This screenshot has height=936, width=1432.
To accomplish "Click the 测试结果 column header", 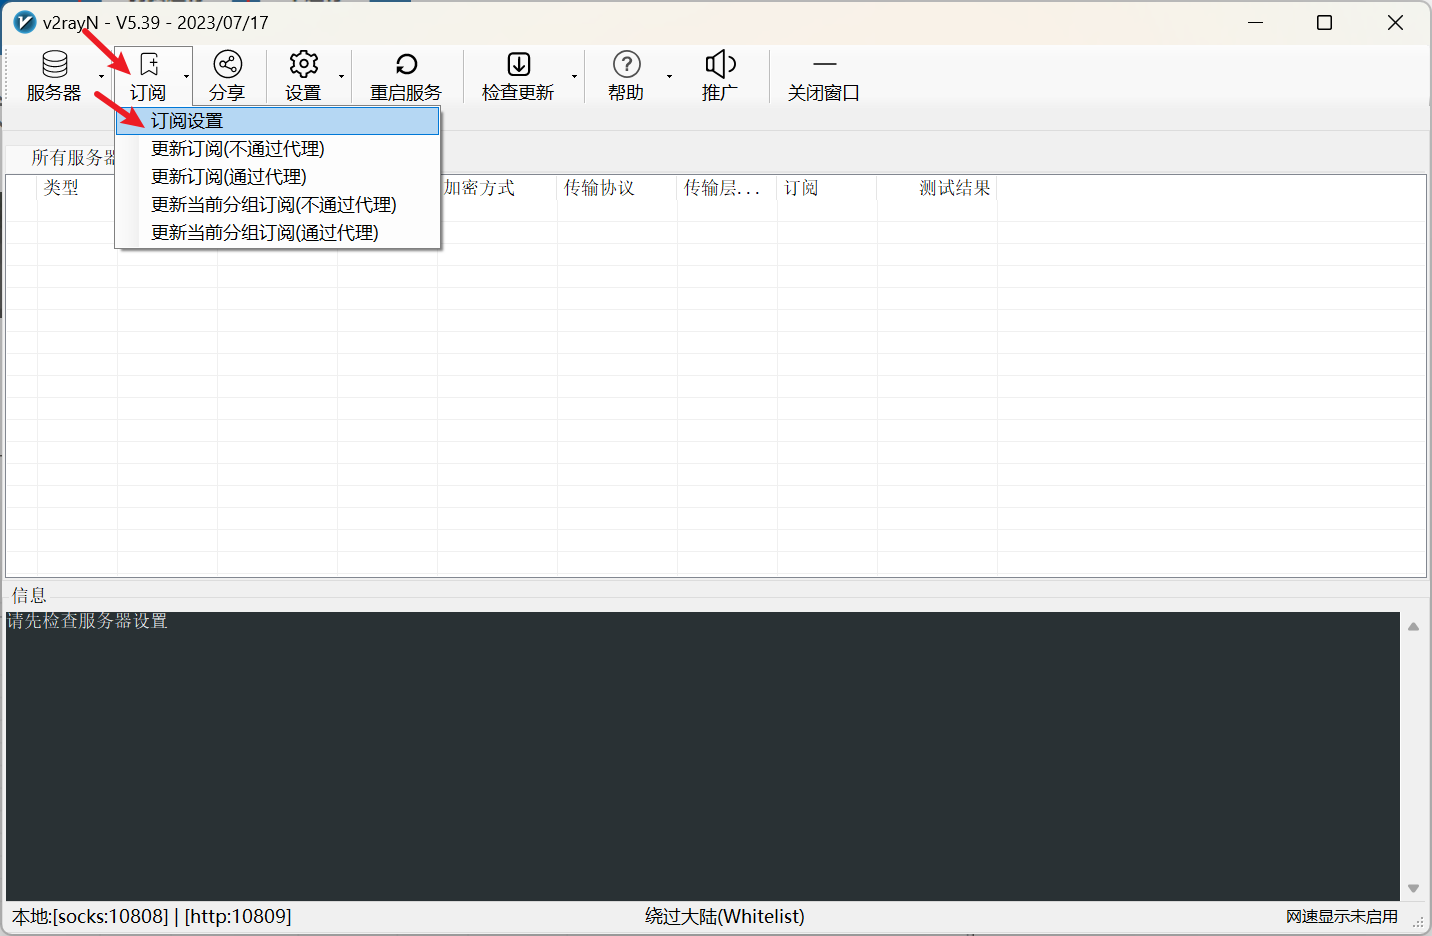I will (x=954, y=188).
